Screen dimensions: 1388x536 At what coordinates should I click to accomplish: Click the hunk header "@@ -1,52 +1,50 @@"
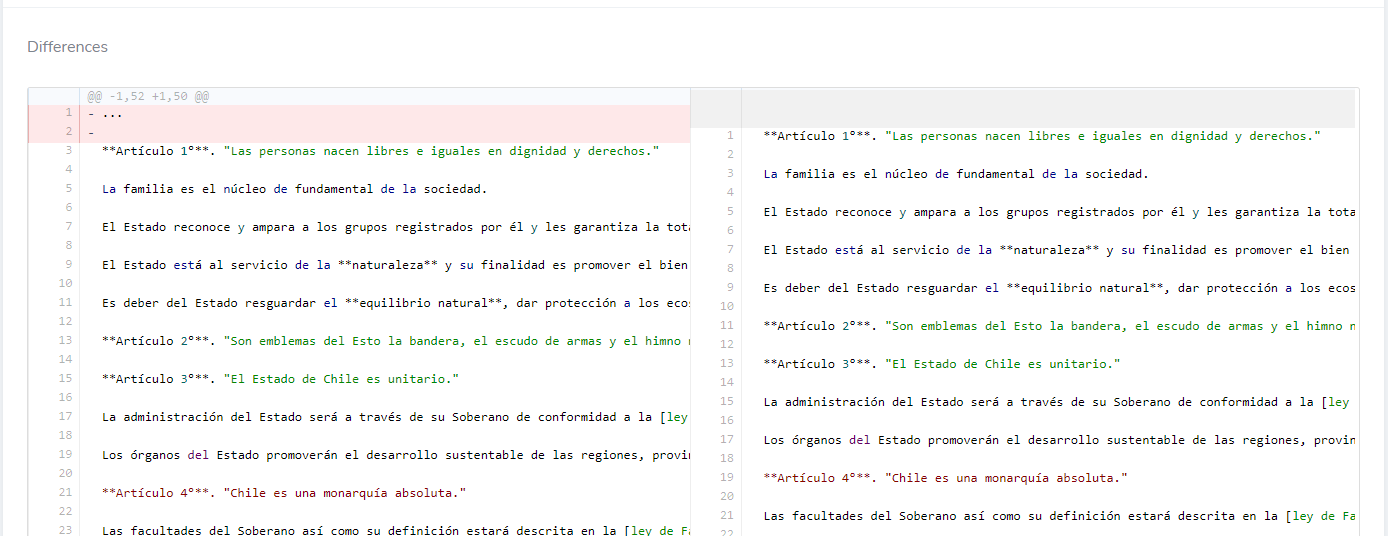click(148, 97)
